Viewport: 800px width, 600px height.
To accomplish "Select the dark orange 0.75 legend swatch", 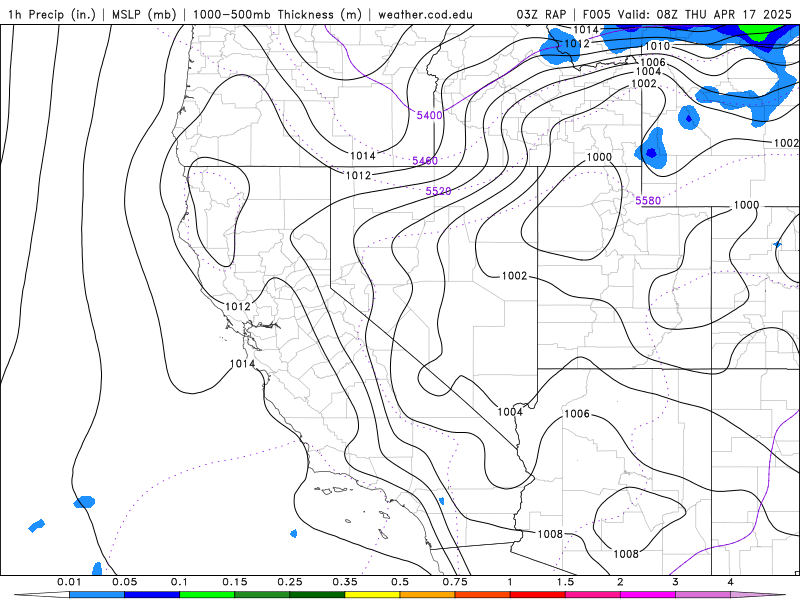I will 483,595.
